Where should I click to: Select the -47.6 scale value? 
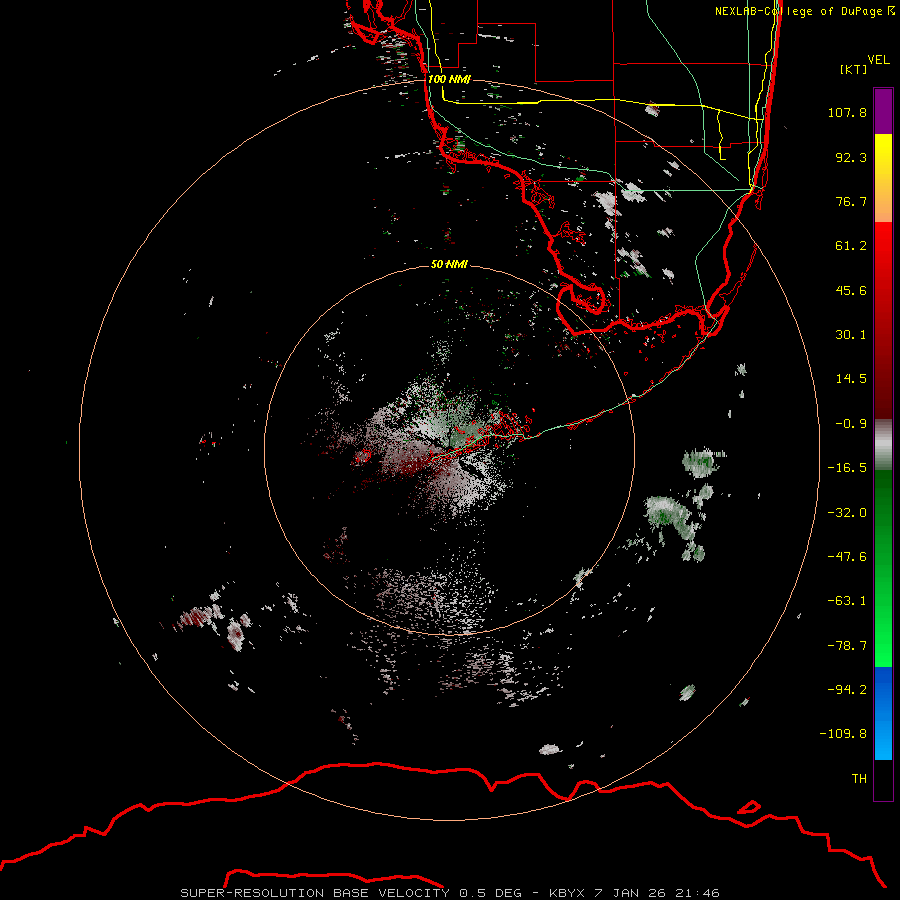point(847,557)
